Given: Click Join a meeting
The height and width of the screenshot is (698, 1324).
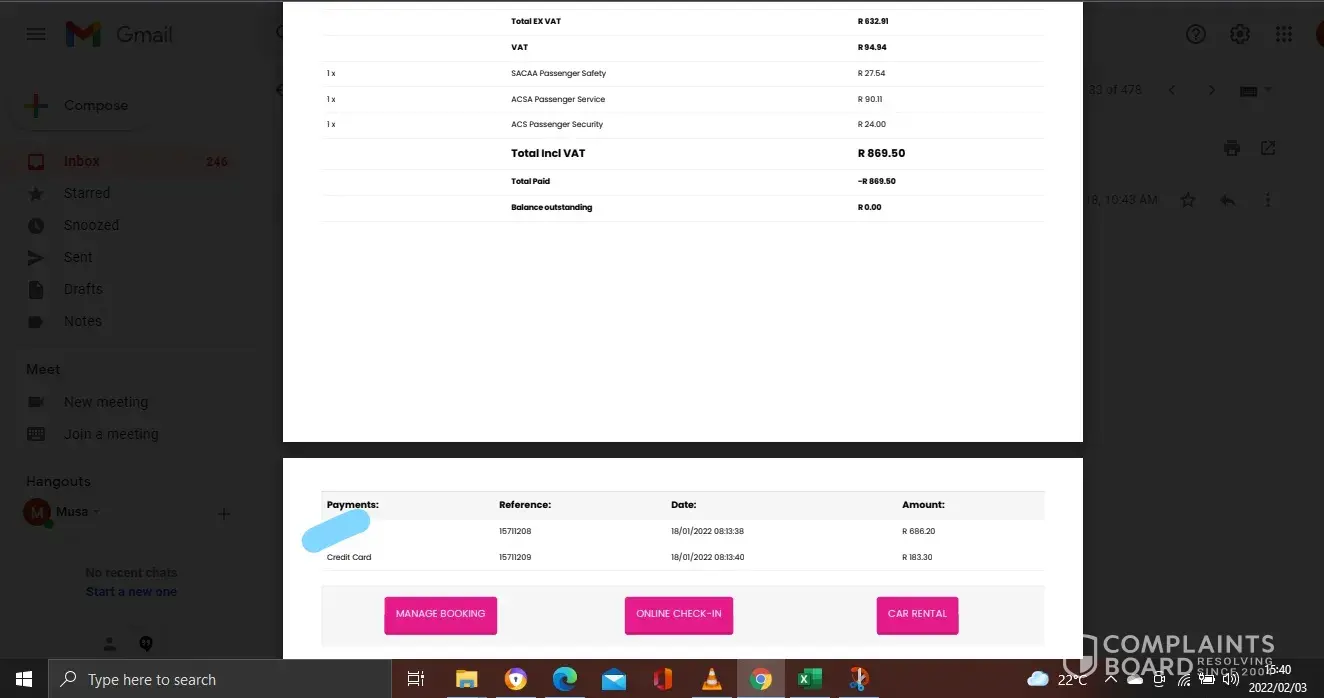Looking at the screenshot, I should coord(110,434).
